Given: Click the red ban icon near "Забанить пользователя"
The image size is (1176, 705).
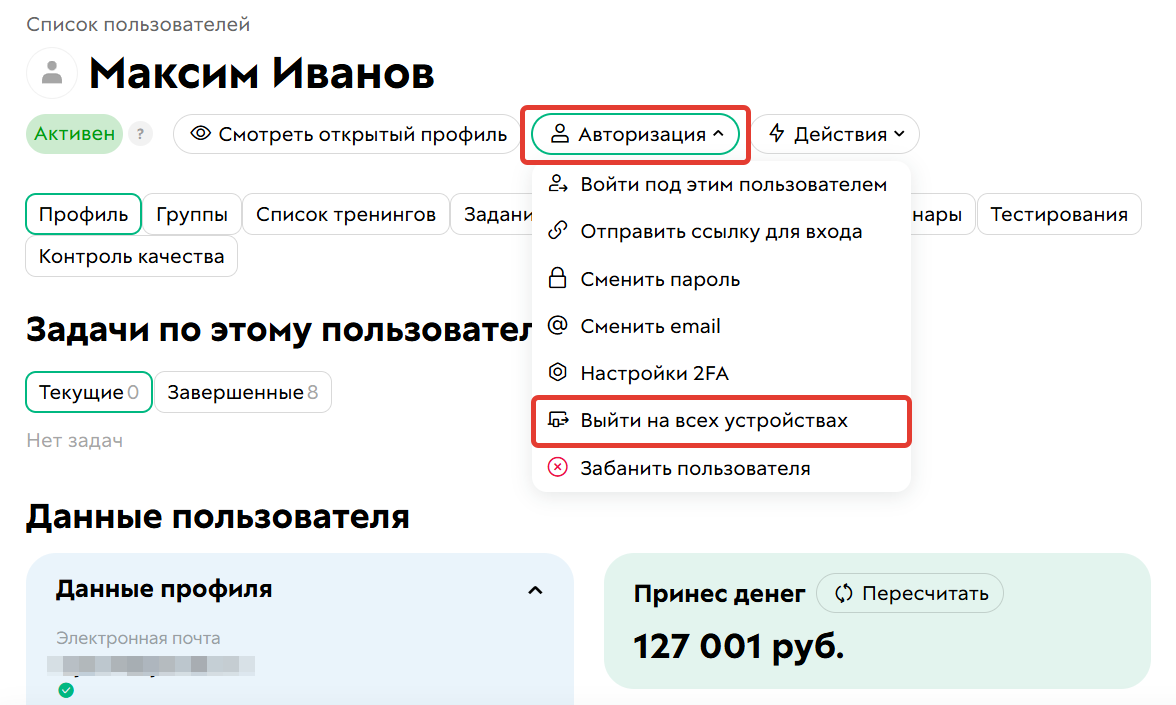Looking at the screenshot, I should pyautogui.click(x=557, y=467).
